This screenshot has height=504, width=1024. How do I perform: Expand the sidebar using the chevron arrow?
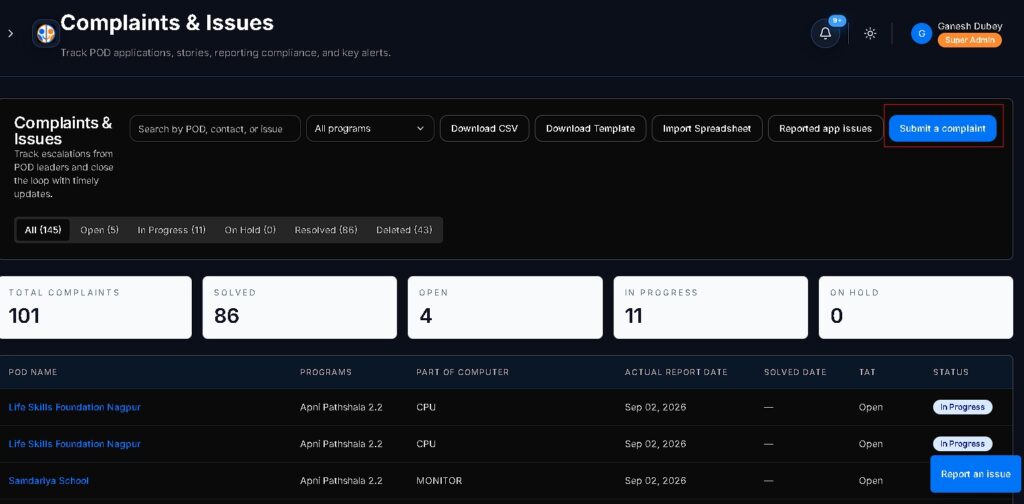pyautogui.click(x=10, y=33)
